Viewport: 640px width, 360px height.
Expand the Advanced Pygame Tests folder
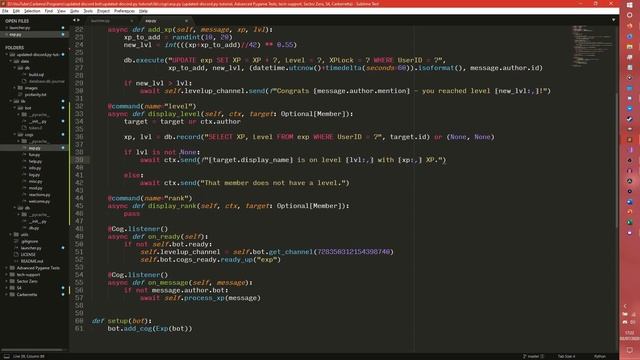click(7, 268)
